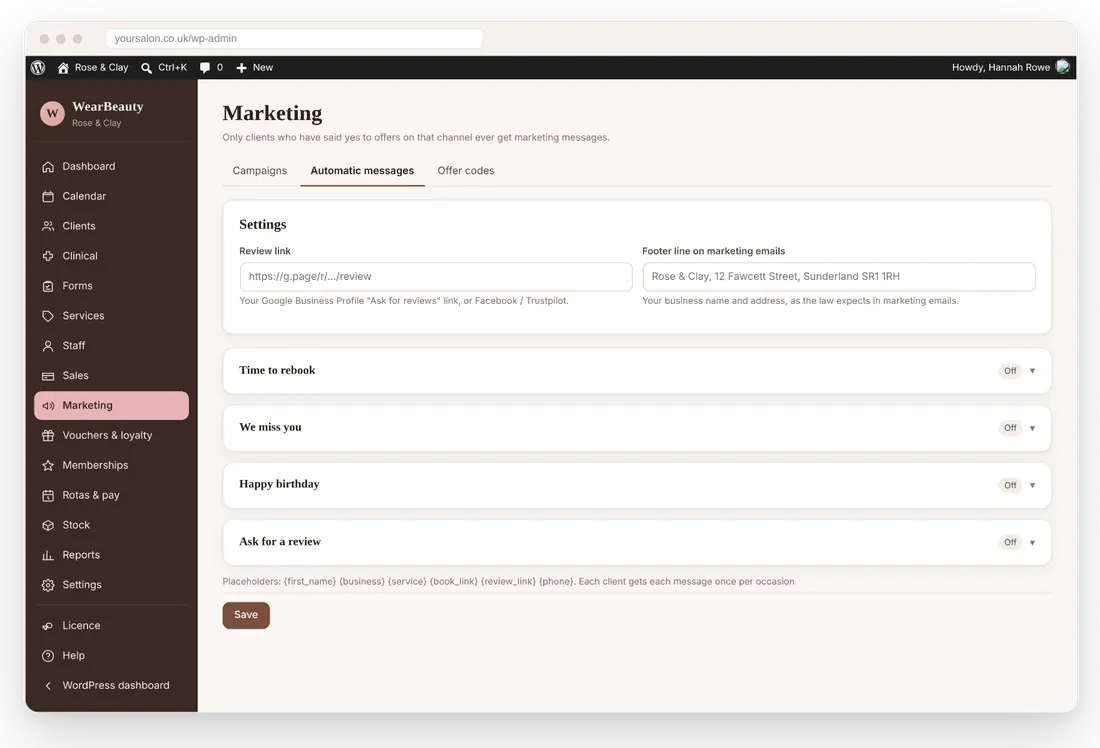Click the Staff person icon
The height and width of the screenshot is (748, 1100).
coord(48,346)
